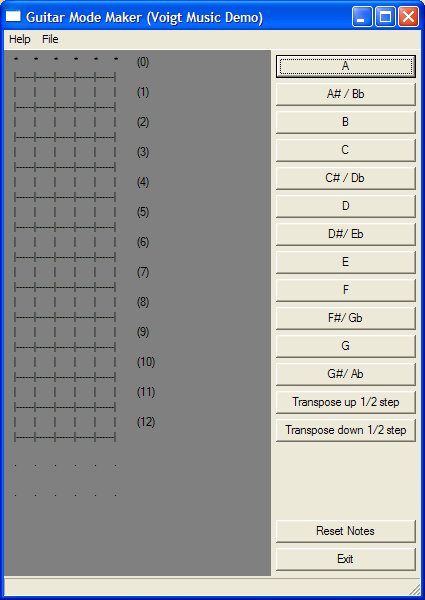The image size is (425, 600).
Task: Open the File menu
Action: (x=50, y=39)
